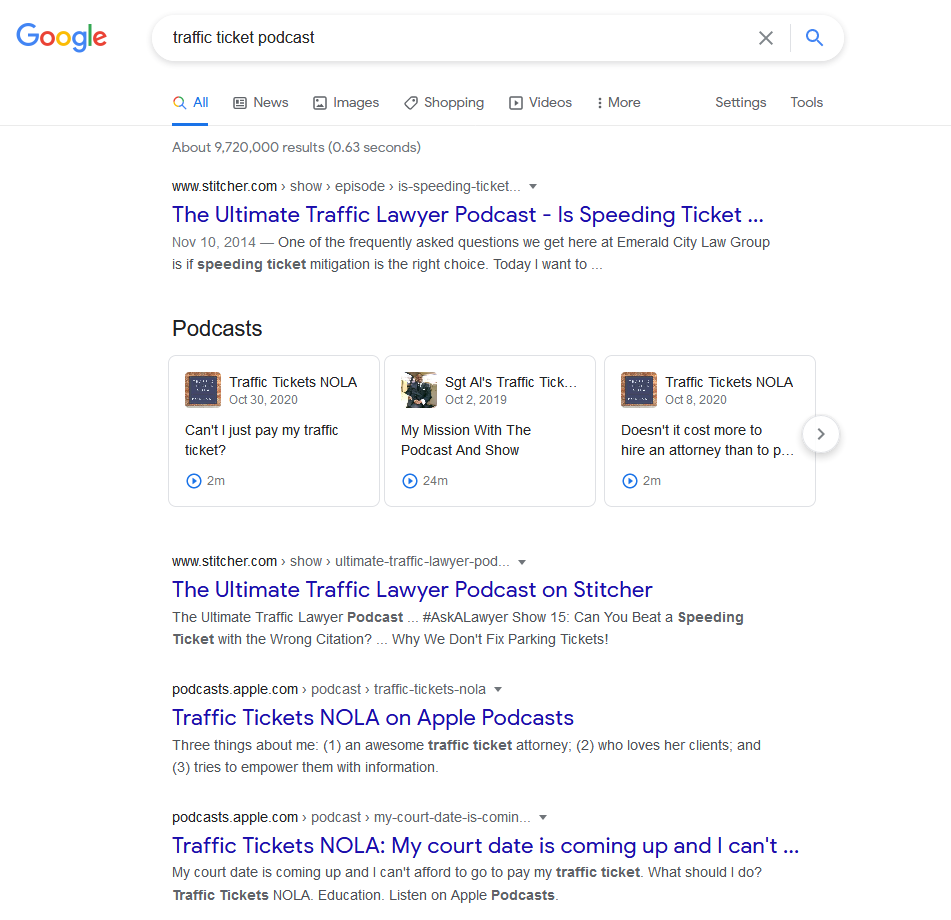This screenshot has width=951, height=920.
Task: Click Oct 2, 2019 date on Sgt Al's card
Action: (476, 400)
